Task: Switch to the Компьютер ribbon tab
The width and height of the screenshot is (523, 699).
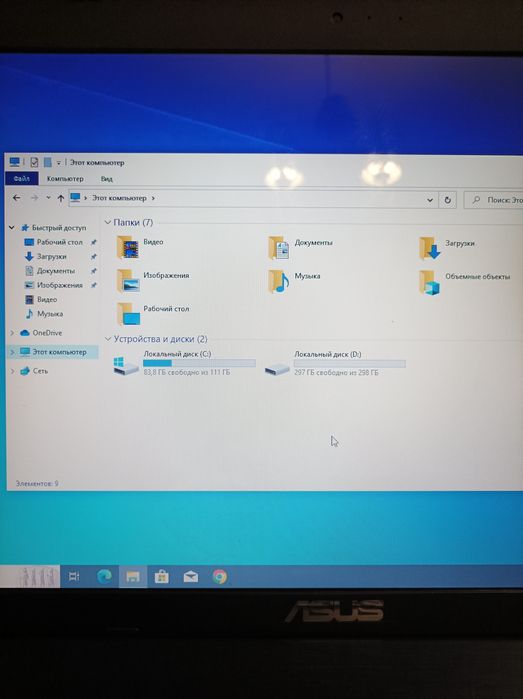Action: 65,179
